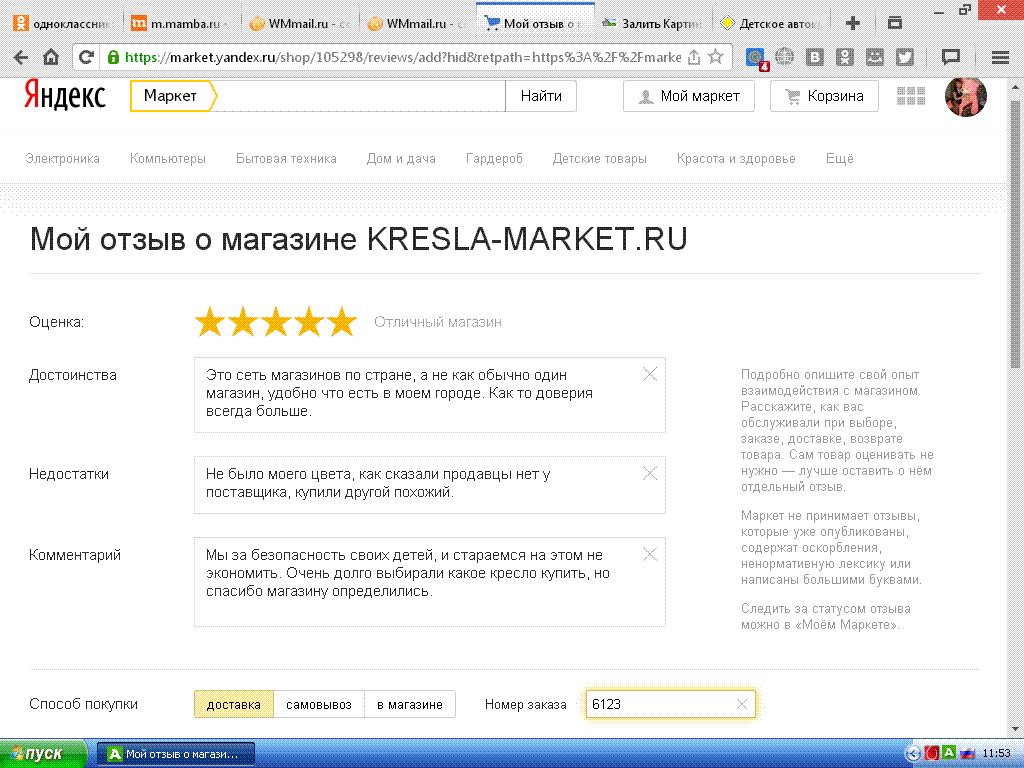The image size is (1024, 768).
Task: Click the green padlock in the address bar
Action: (113, 57)
